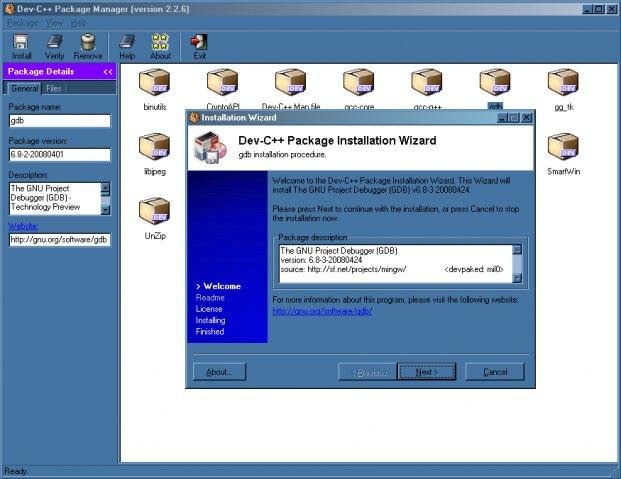Click the Ready status bar text
Screen dimensions: 621x479
click(x=15, y=471)
